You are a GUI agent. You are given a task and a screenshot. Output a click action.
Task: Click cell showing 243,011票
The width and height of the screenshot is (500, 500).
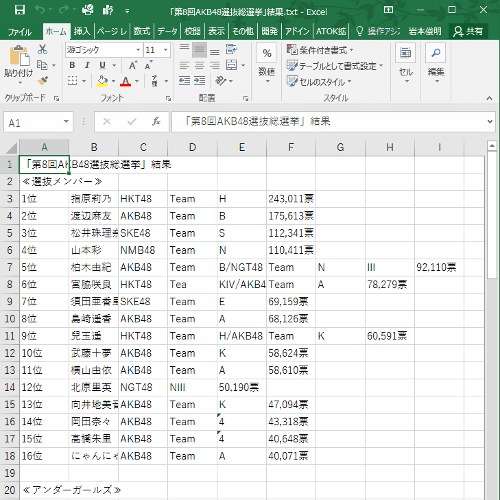pyautogui.click(x=291, y=199)
